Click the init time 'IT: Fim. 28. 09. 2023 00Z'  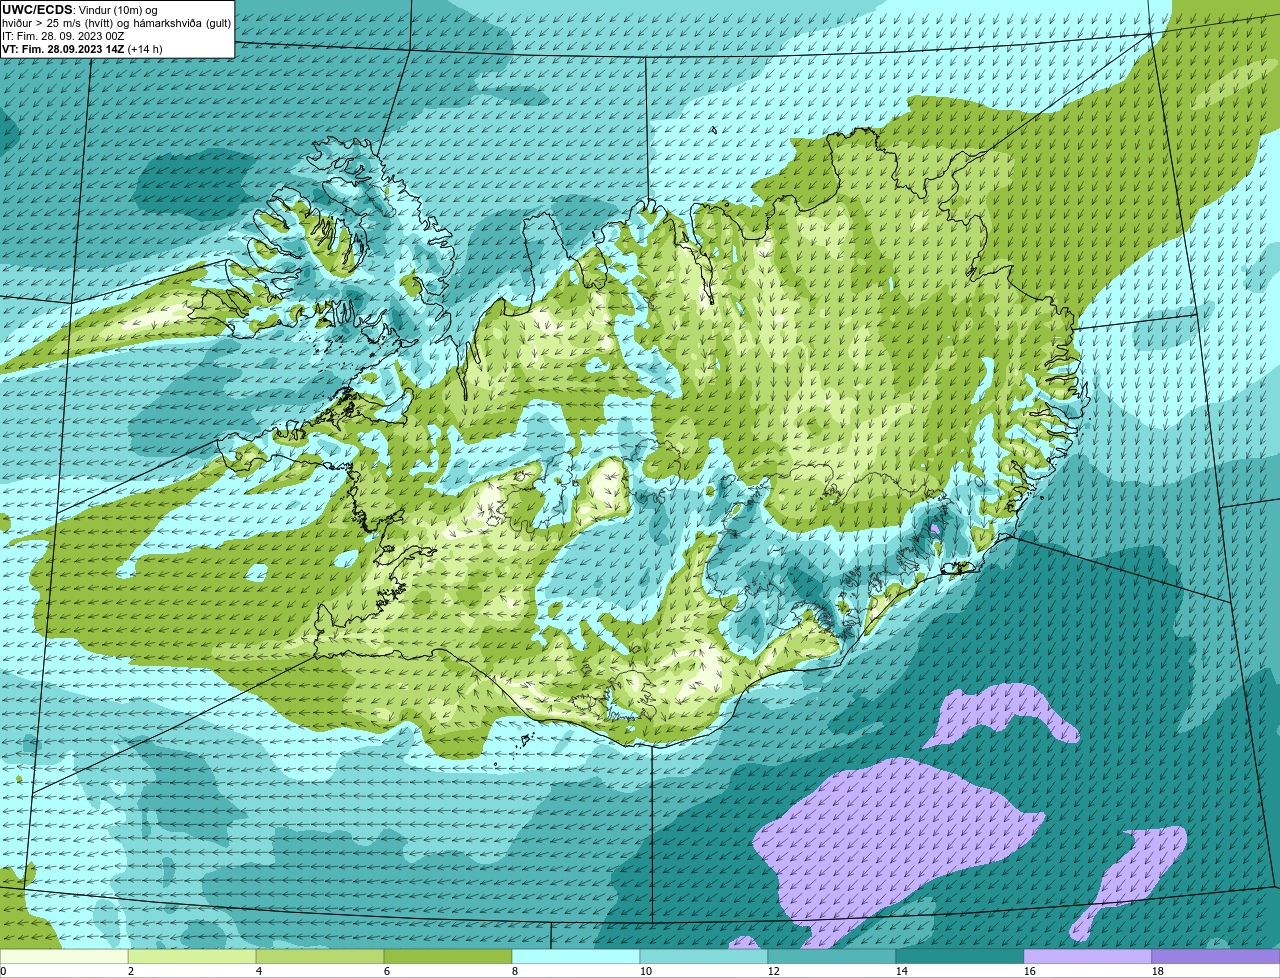[x=64, y=36]
